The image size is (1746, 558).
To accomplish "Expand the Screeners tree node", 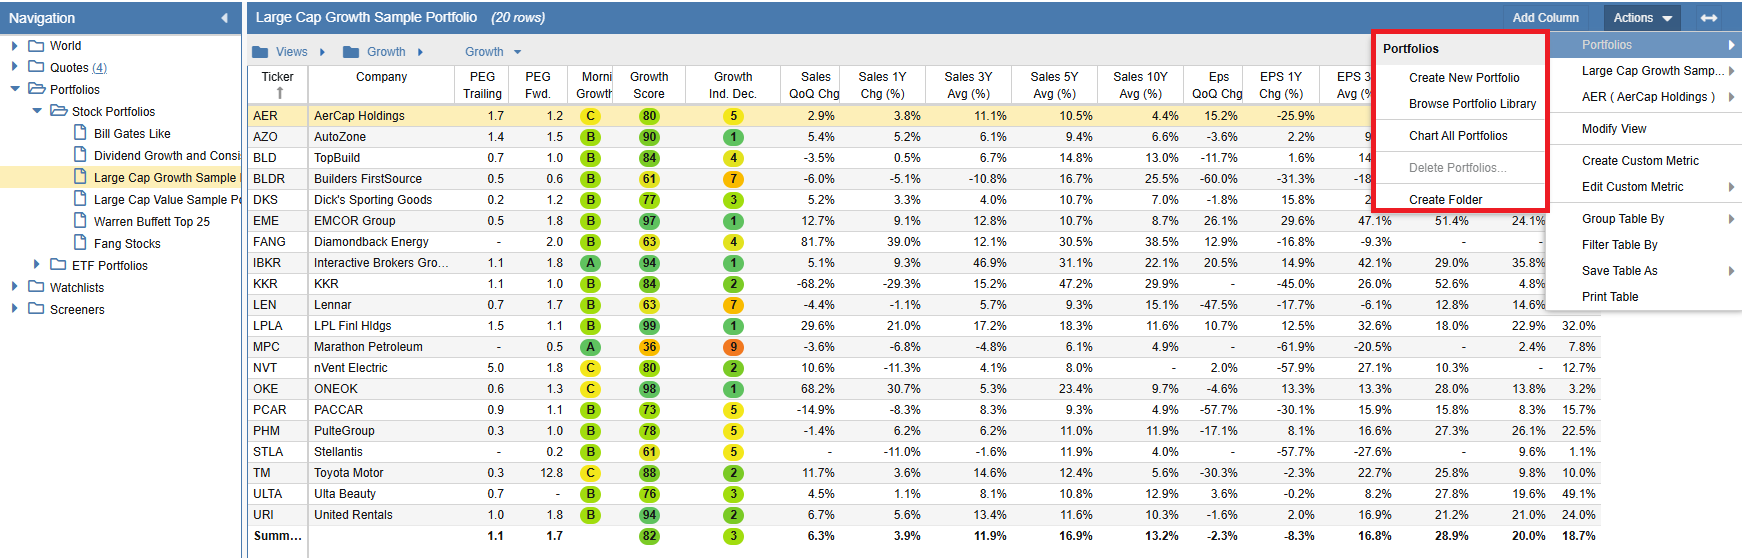I will click(x=14, y=308).
